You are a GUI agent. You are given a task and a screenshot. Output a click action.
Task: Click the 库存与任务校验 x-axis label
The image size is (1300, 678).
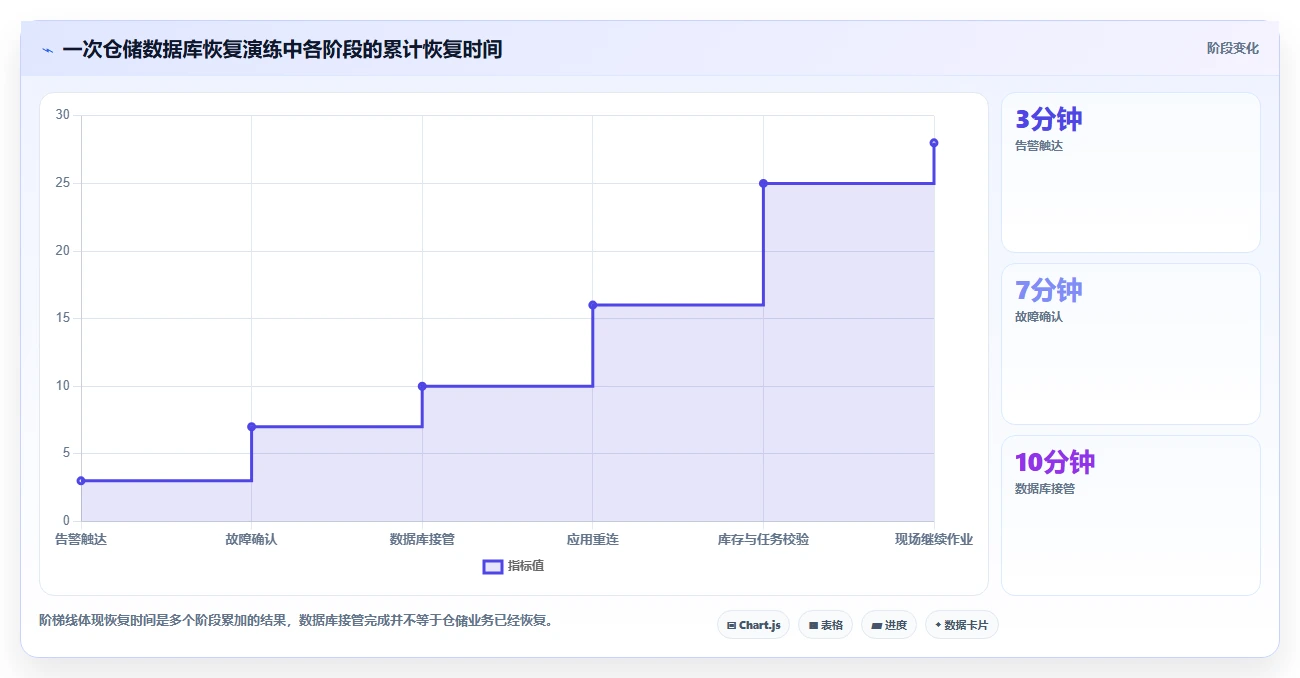tap(763, 539)
